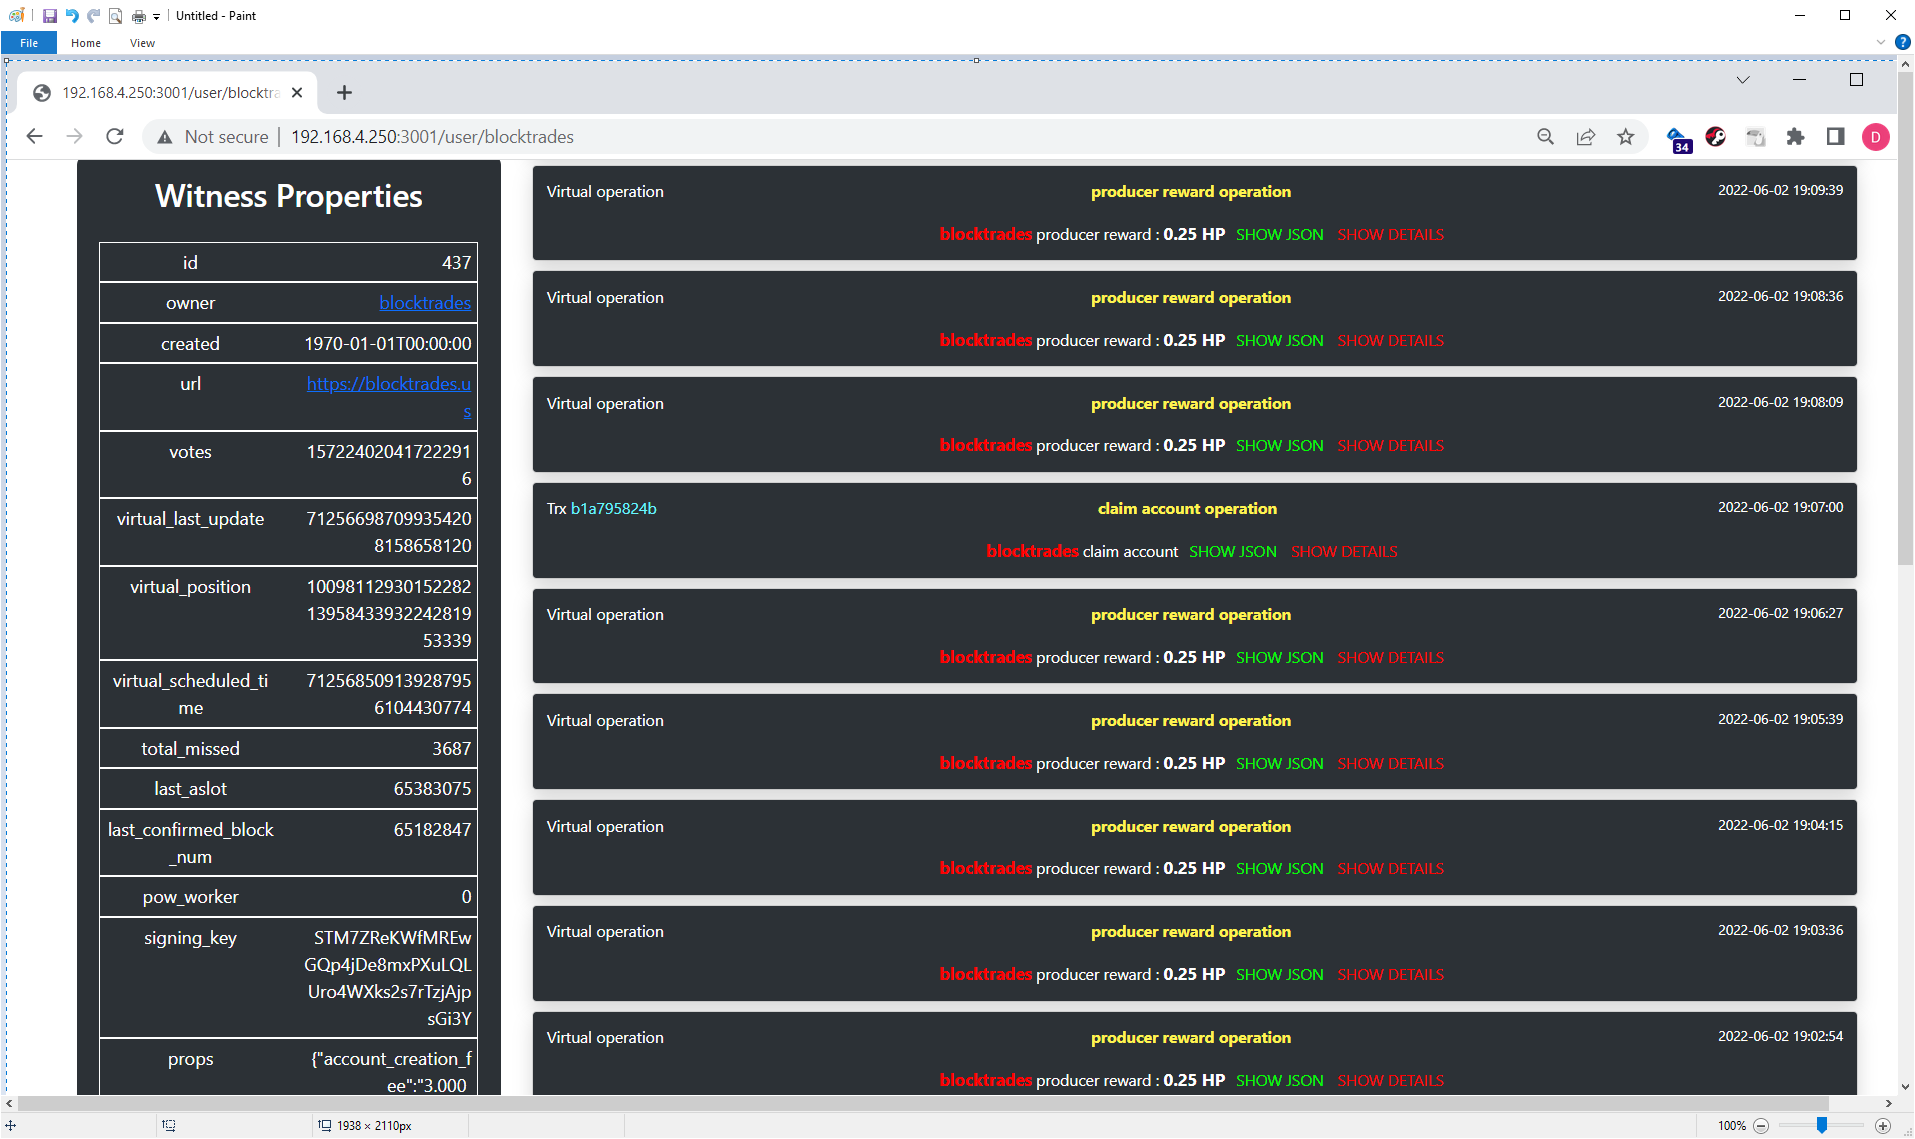Screen dimensions: 1915x1139
Task: Show details for the 19:08:09 producer reward
Action: tap(1391, 446)
